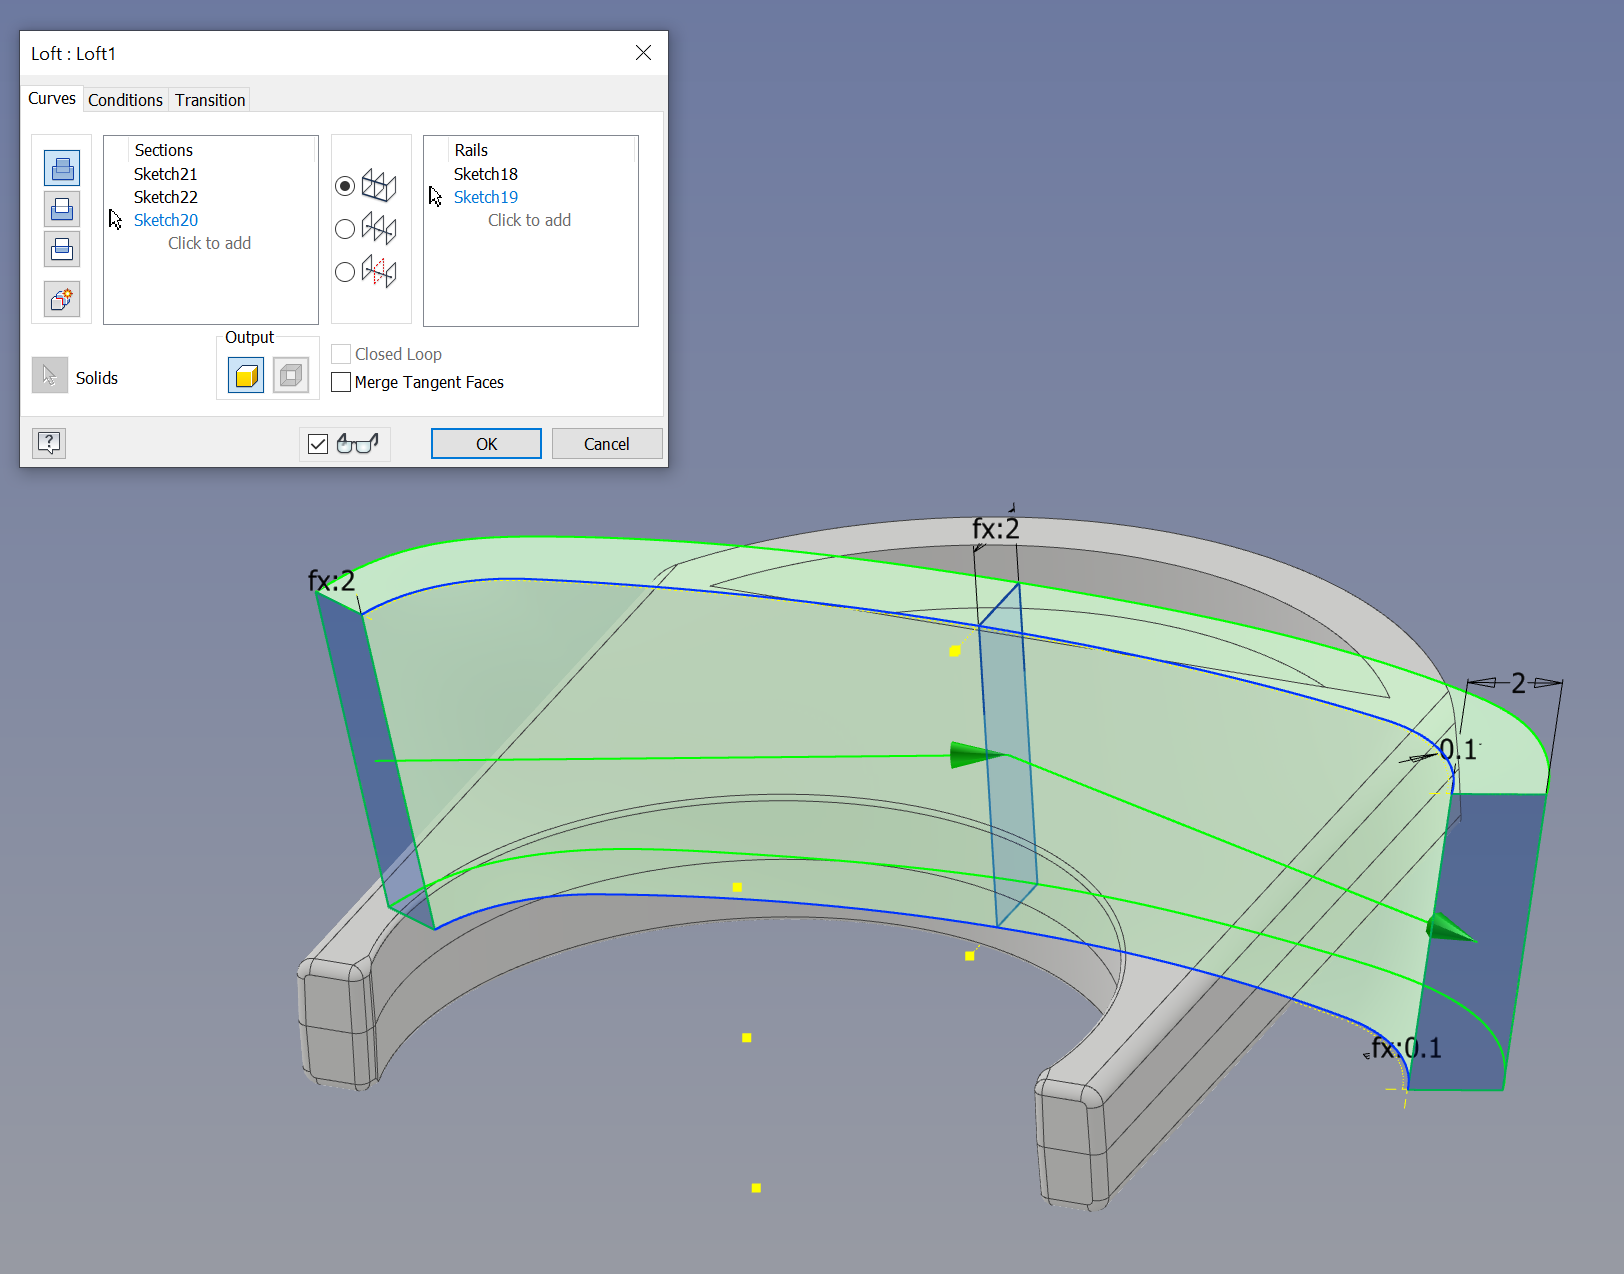Choose Surface output in the Output group
The height and width of the screenshot is (1274, 1624).
pyautogui.click(x=291, y=375)
